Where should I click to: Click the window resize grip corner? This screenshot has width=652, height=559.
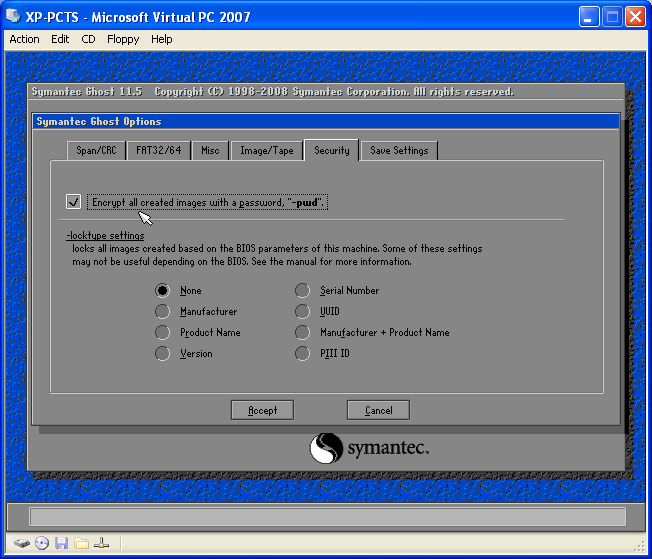click(x=640, y=547)
